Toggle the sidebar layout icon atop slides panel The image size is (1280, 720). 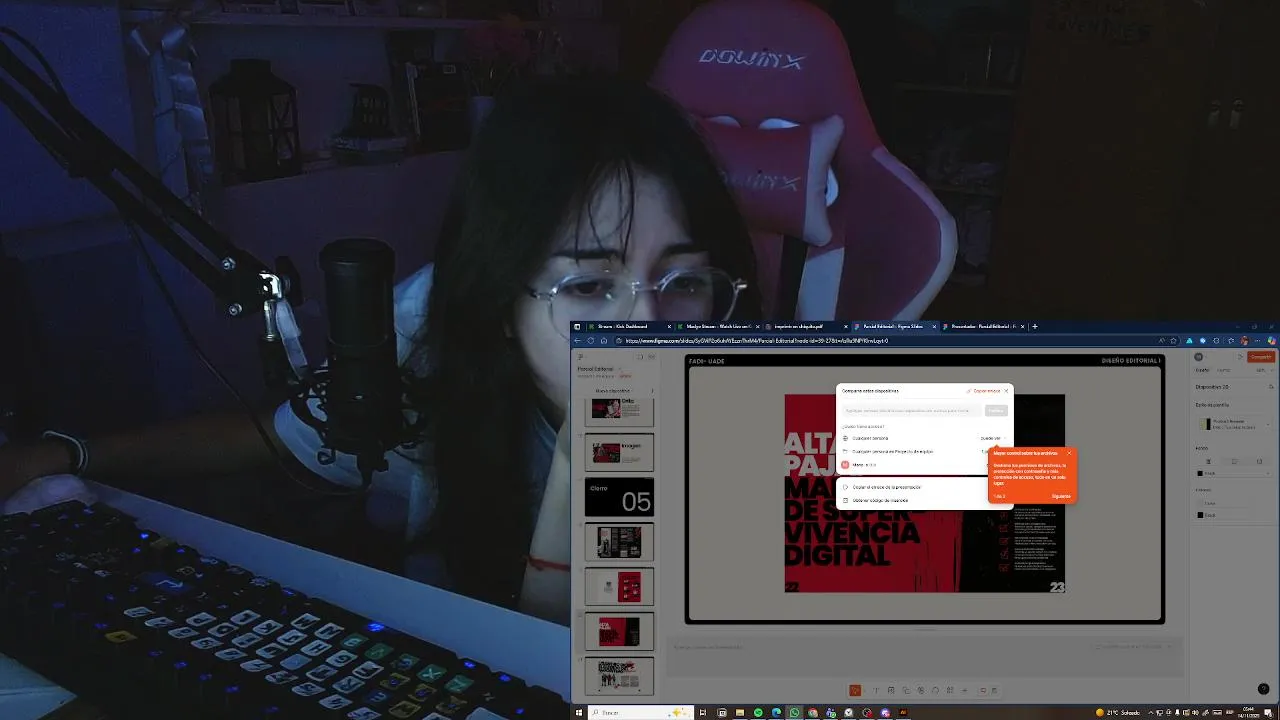tap(640, 356)
